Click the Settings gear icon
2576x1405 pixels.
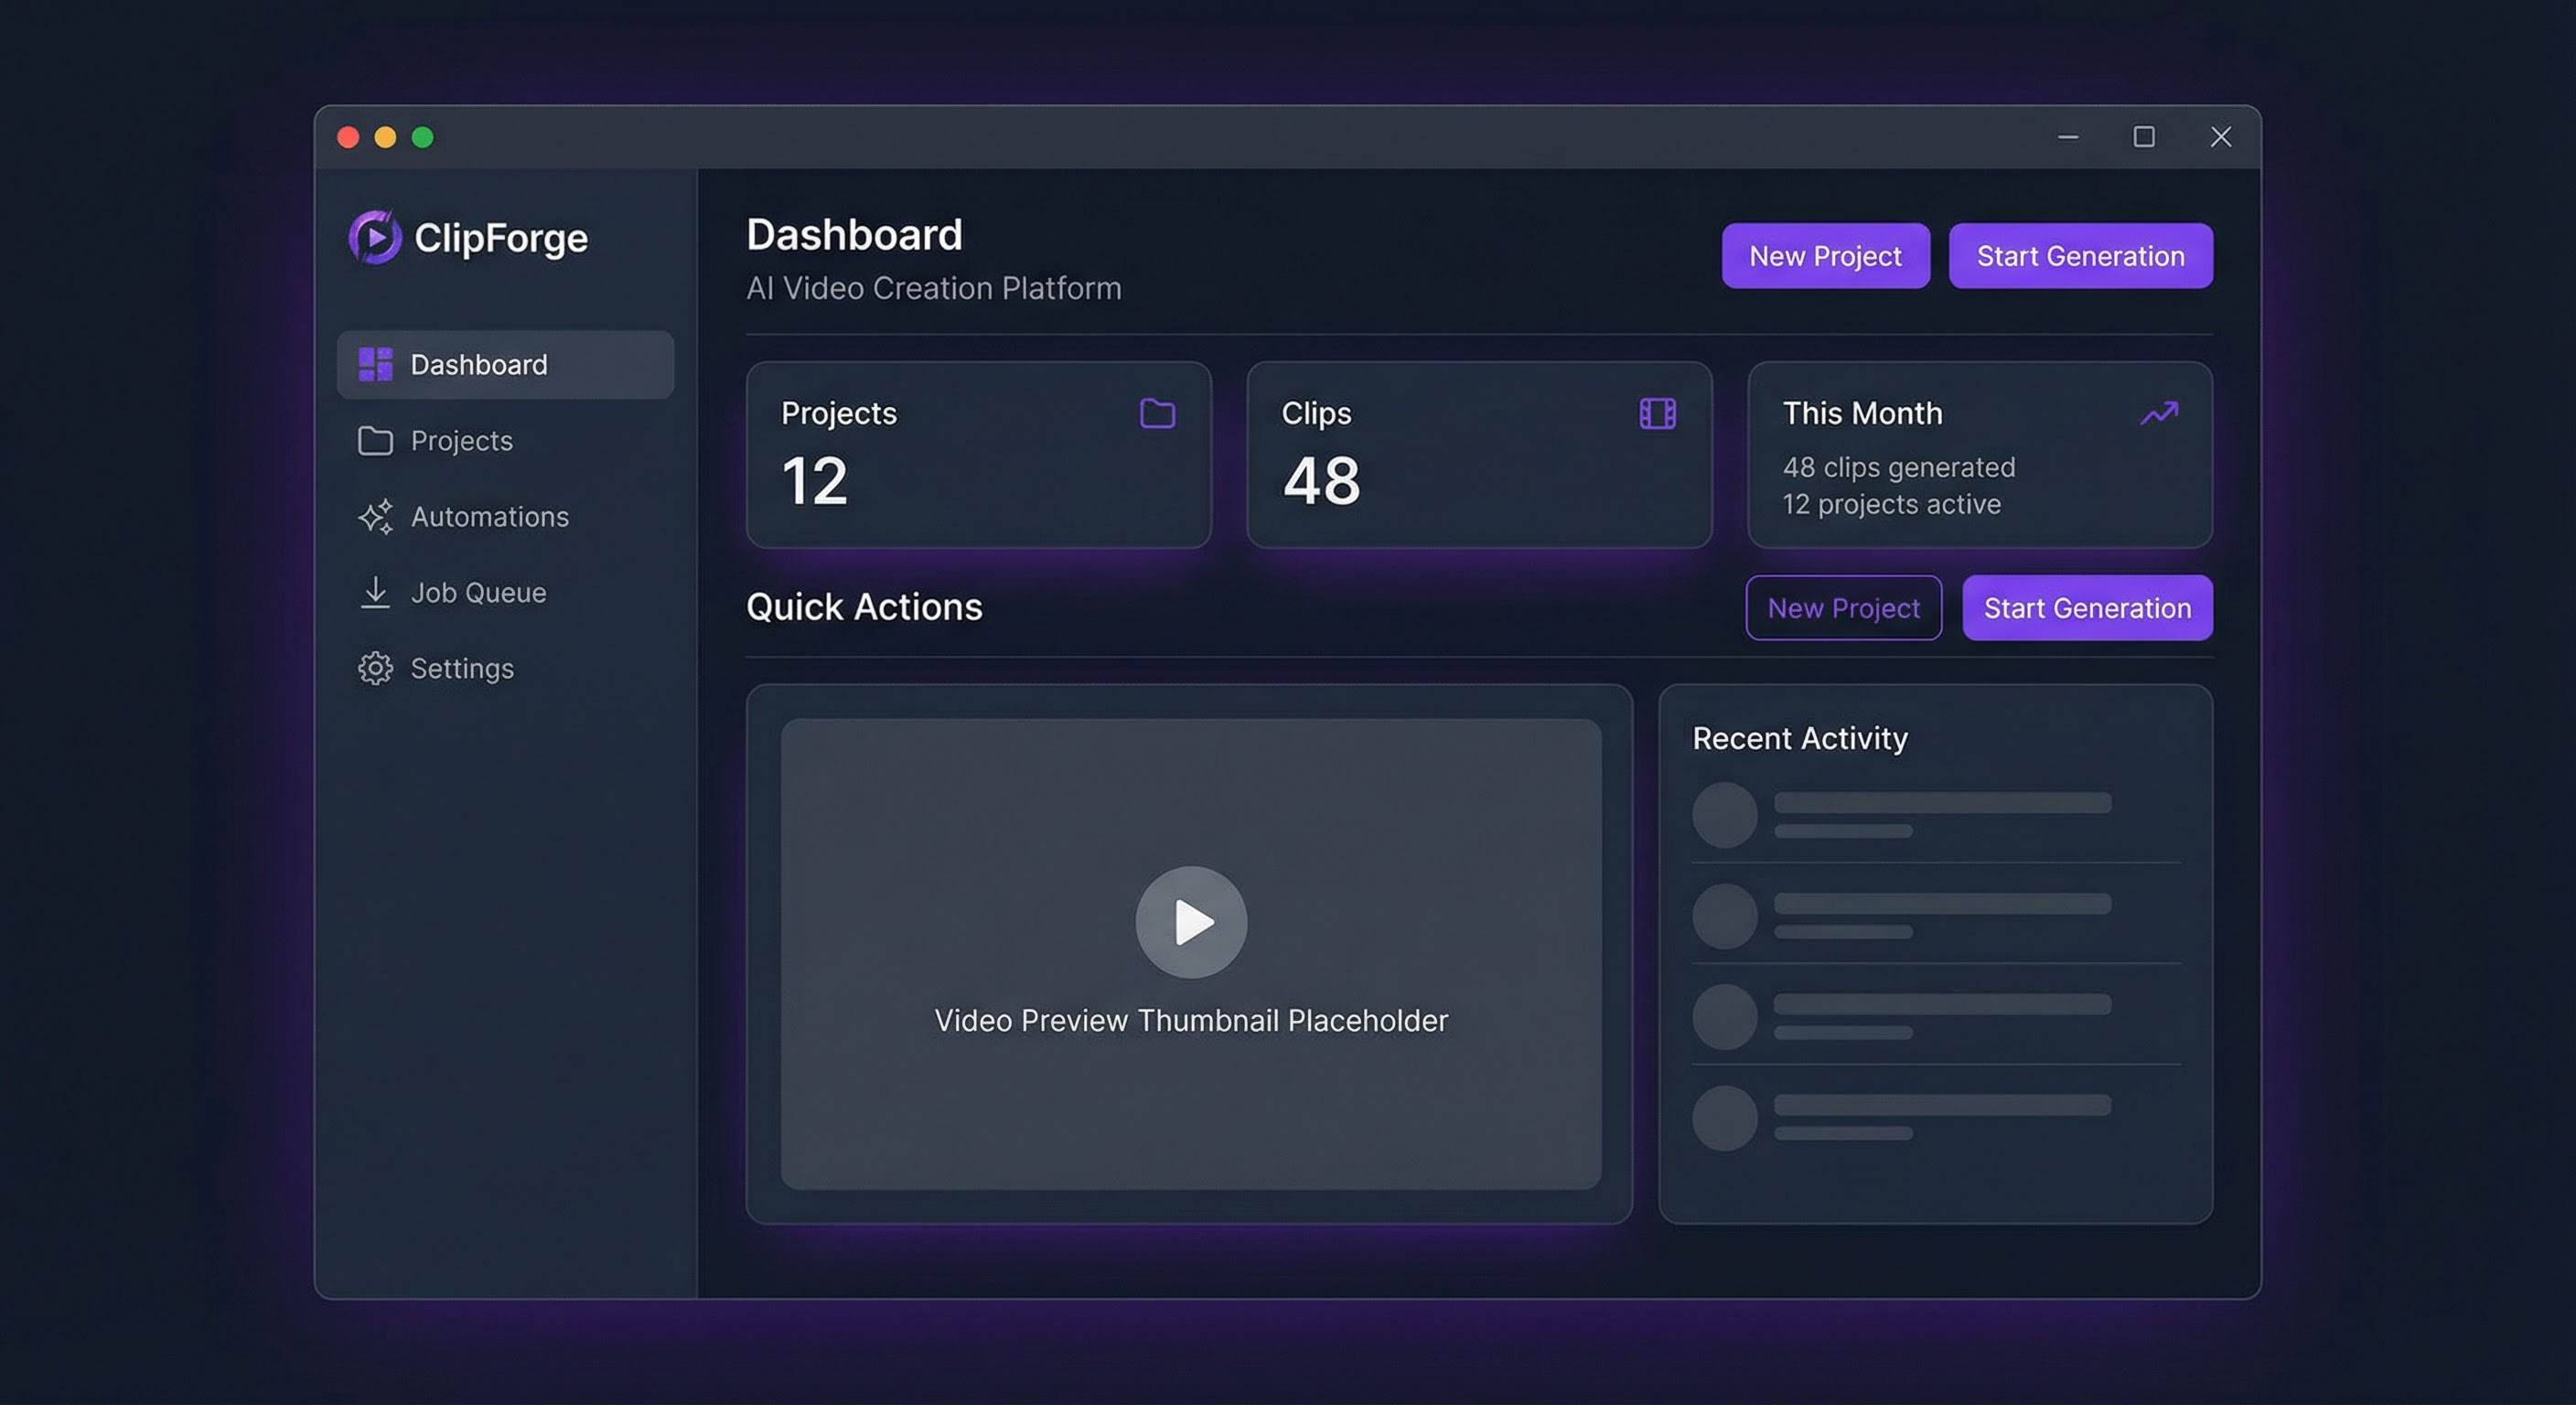375,668
